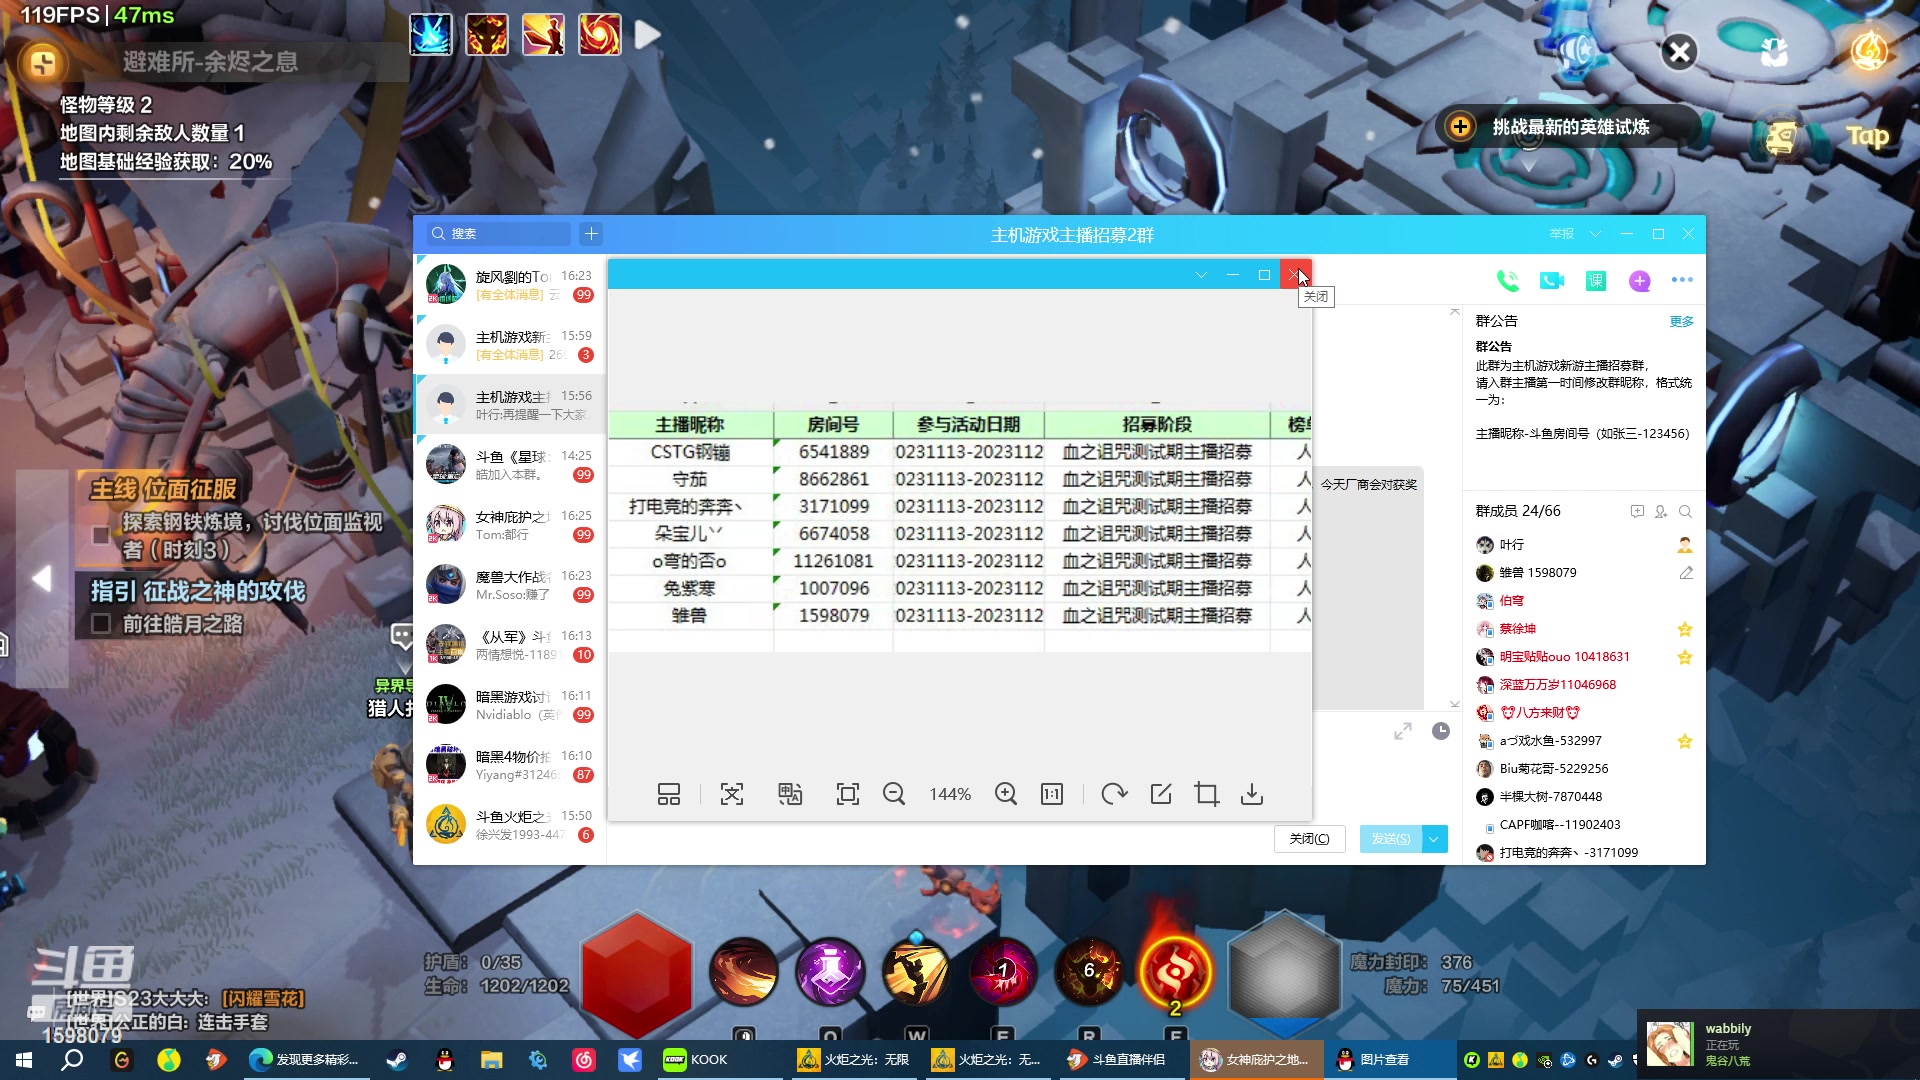1920x1080 pixels.
Task: Click the extract text (OCR) icon
Action: 732,794
